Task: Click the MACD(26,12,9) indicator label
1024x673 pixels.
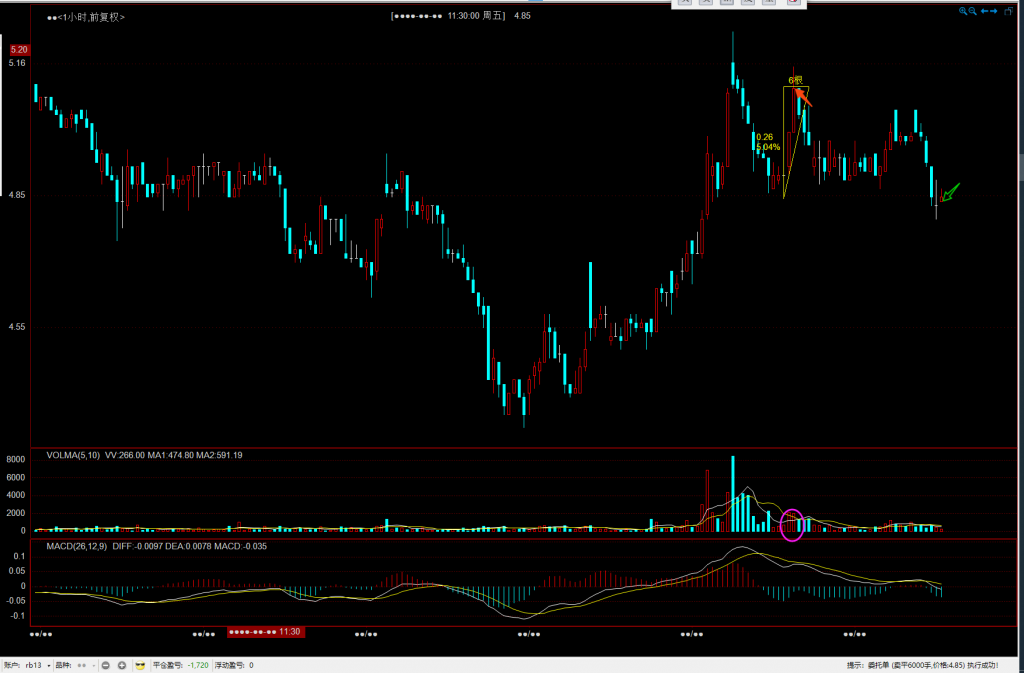Action: point(77,546)
